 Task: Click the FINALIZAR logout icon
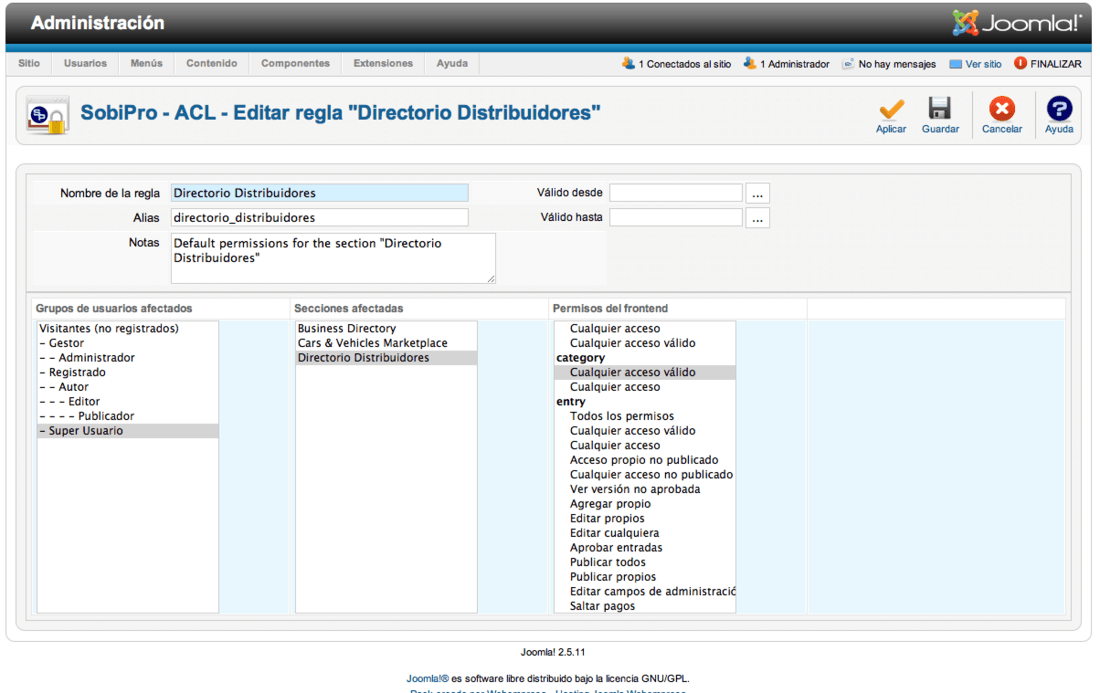coord(1020,63)
